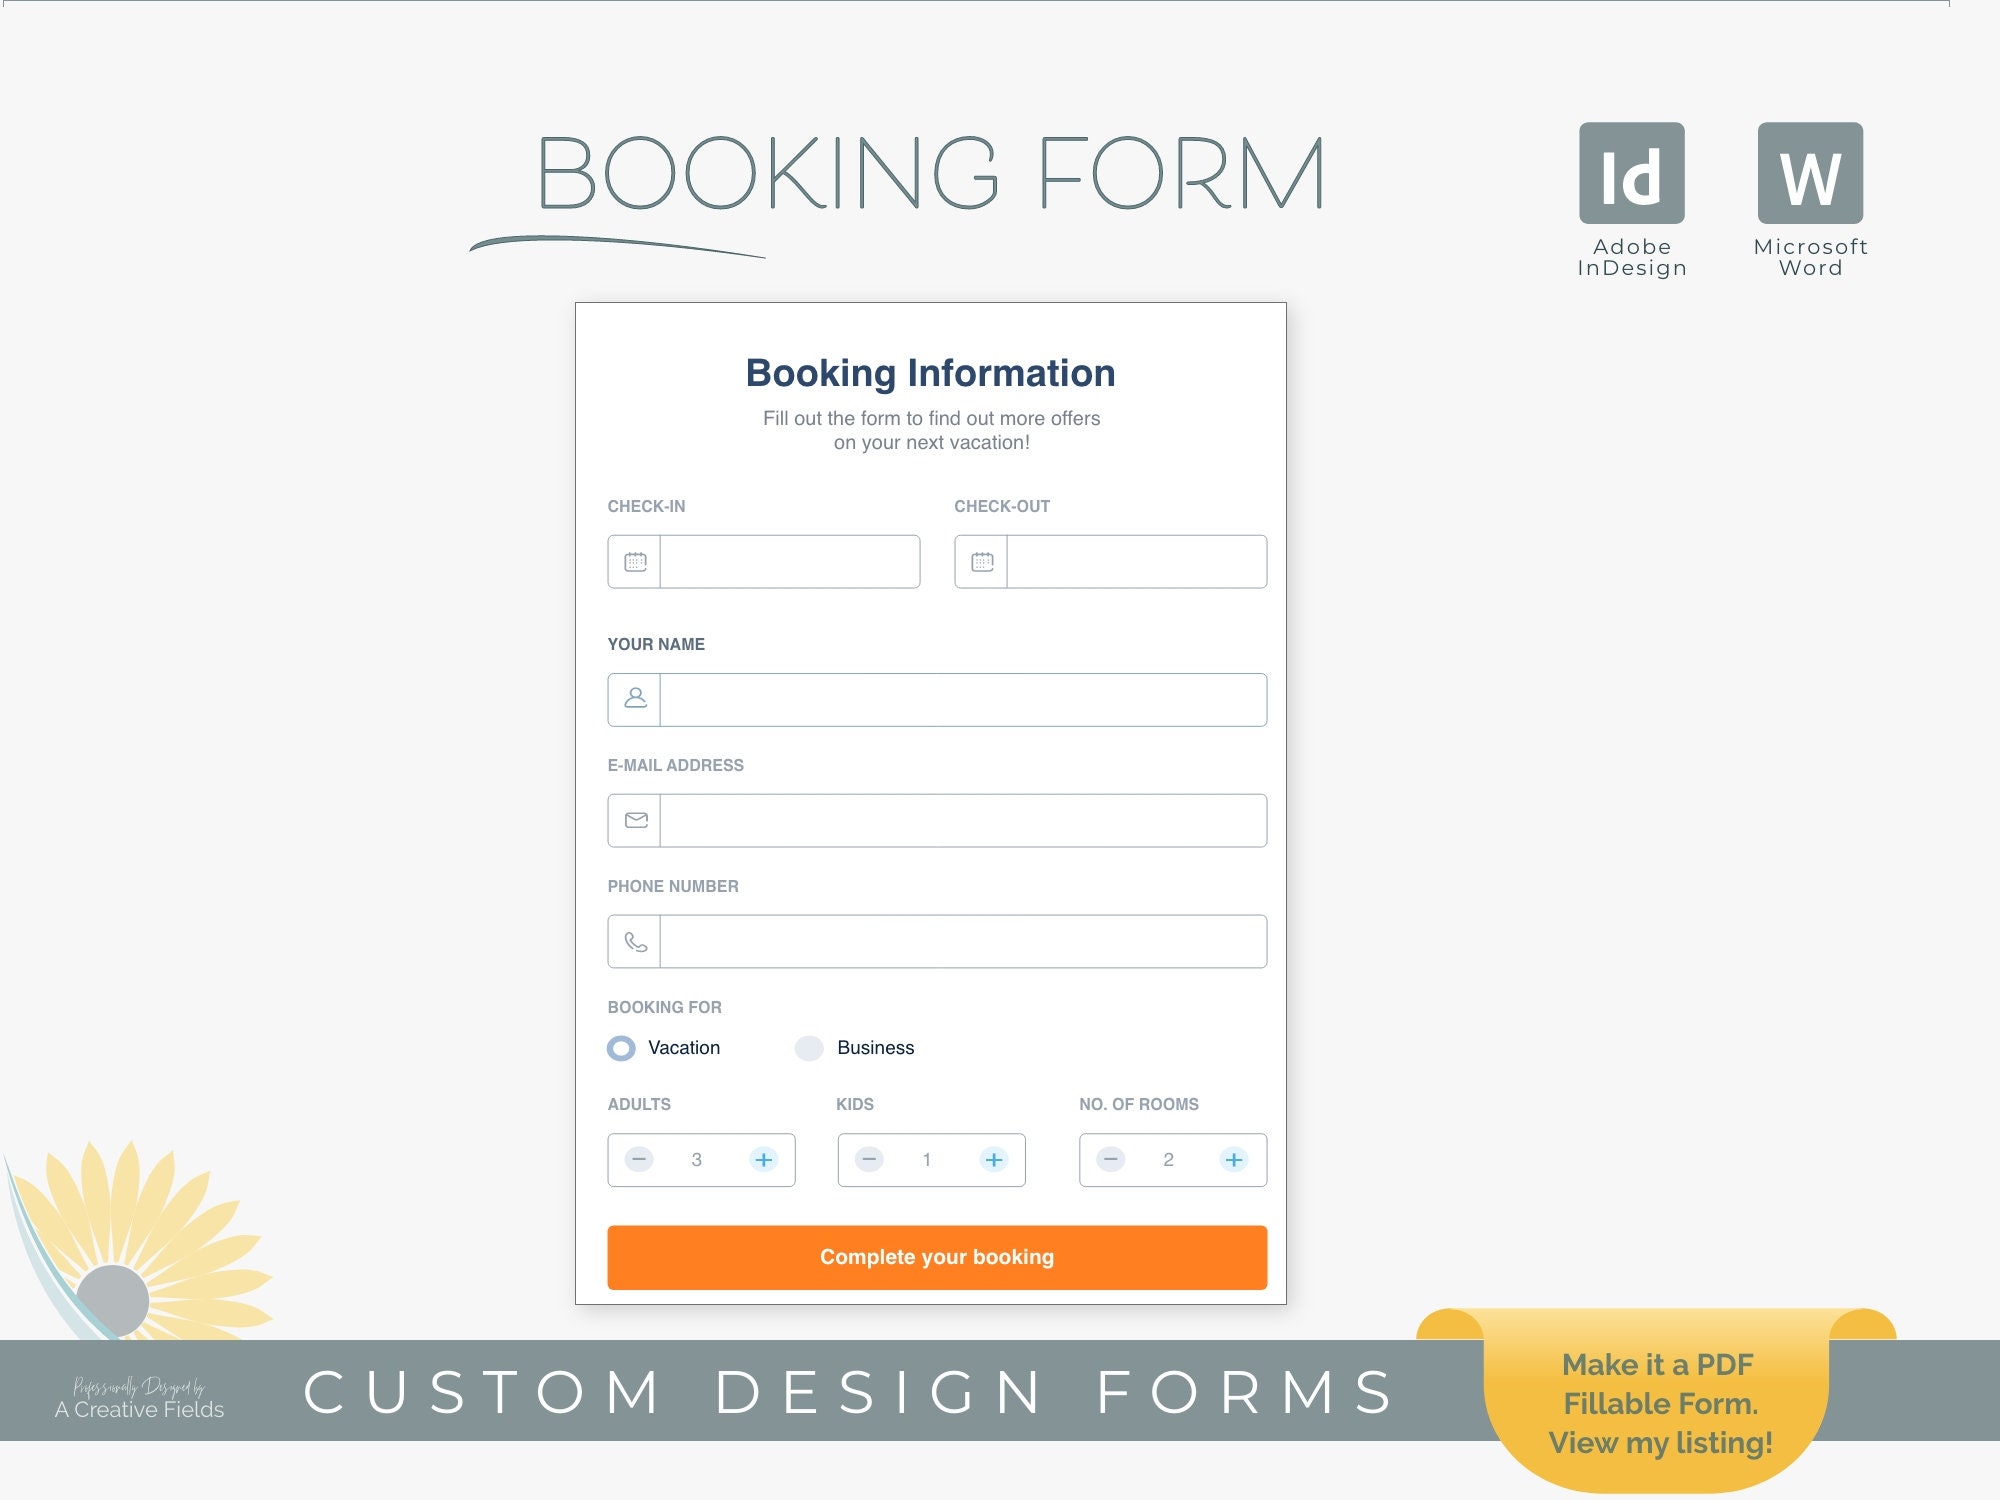Select the Business booking option
The image size is (2000, 1500).
click(808, 1048)
